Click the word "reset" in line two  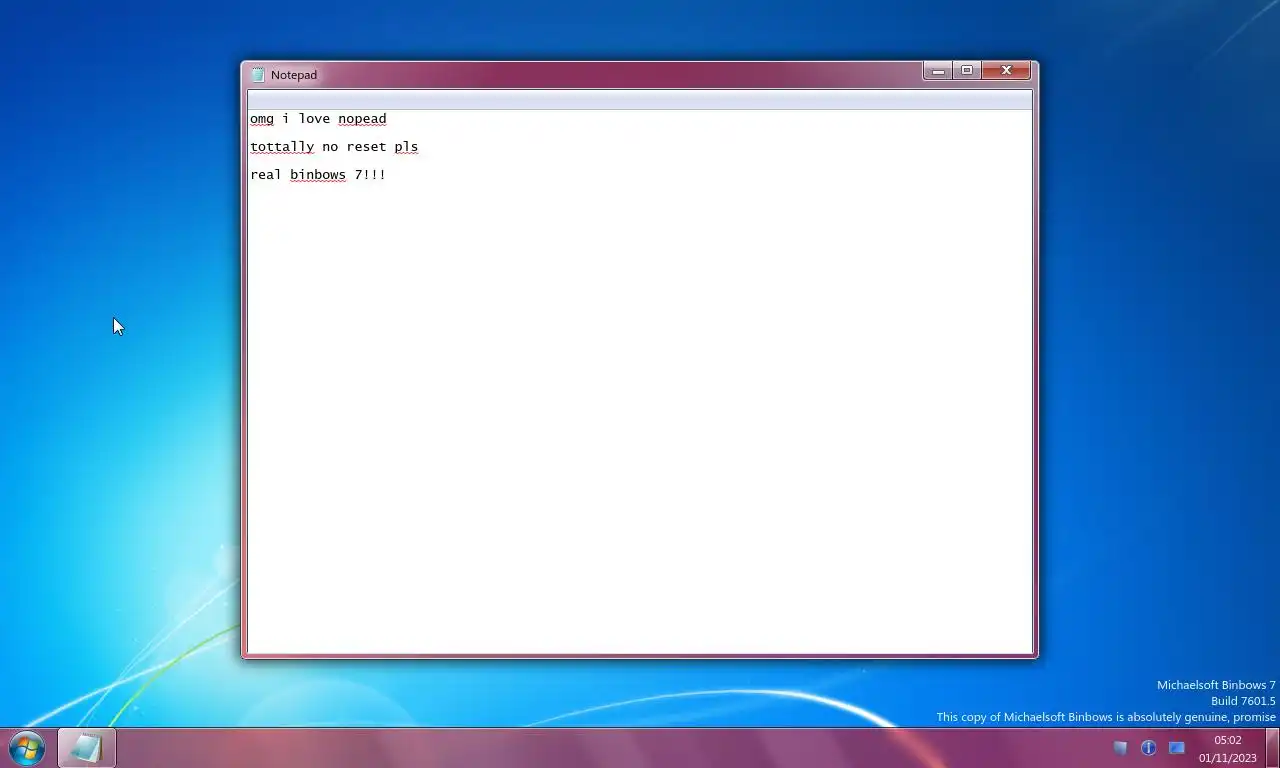(x=366, y=147)
